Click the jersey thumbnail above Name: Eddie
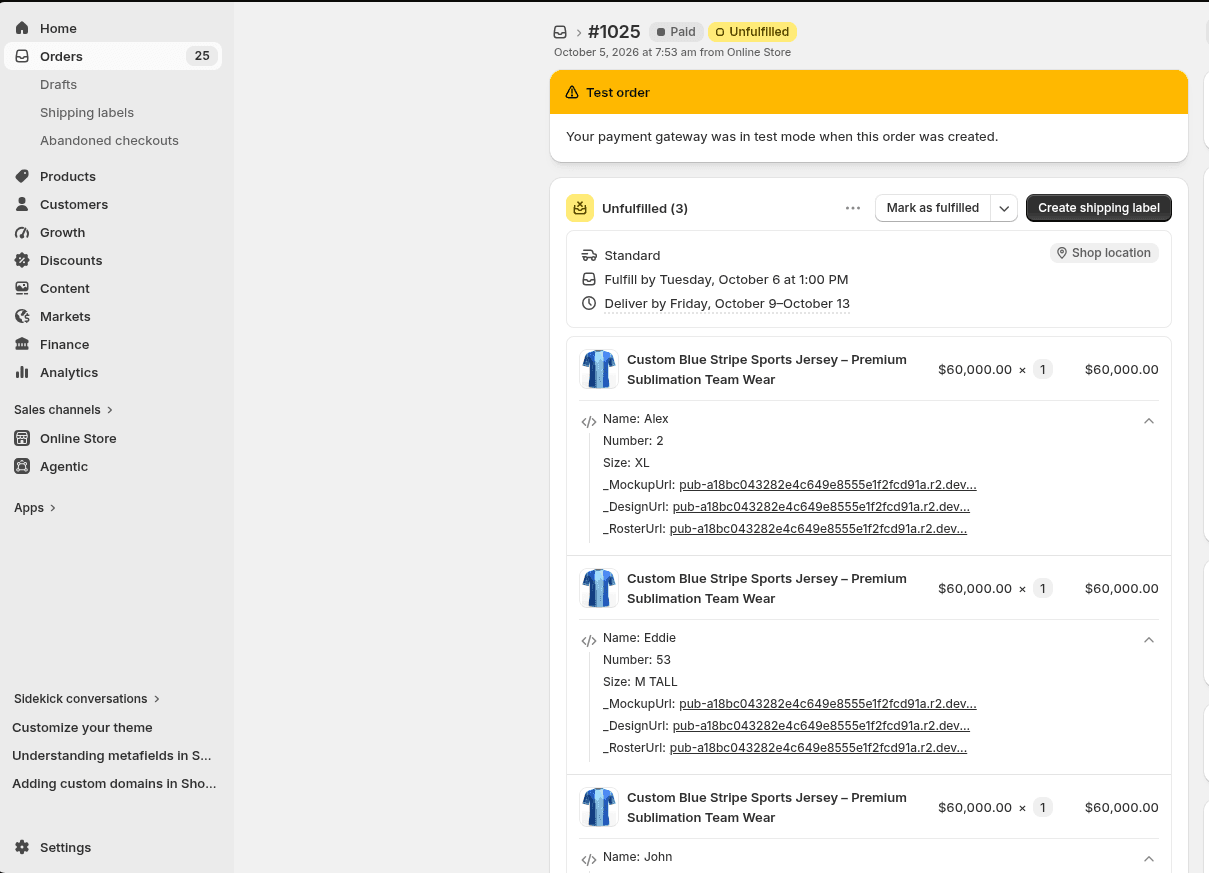This screenshot has width=1209, height=873. [x=599, y=588]
